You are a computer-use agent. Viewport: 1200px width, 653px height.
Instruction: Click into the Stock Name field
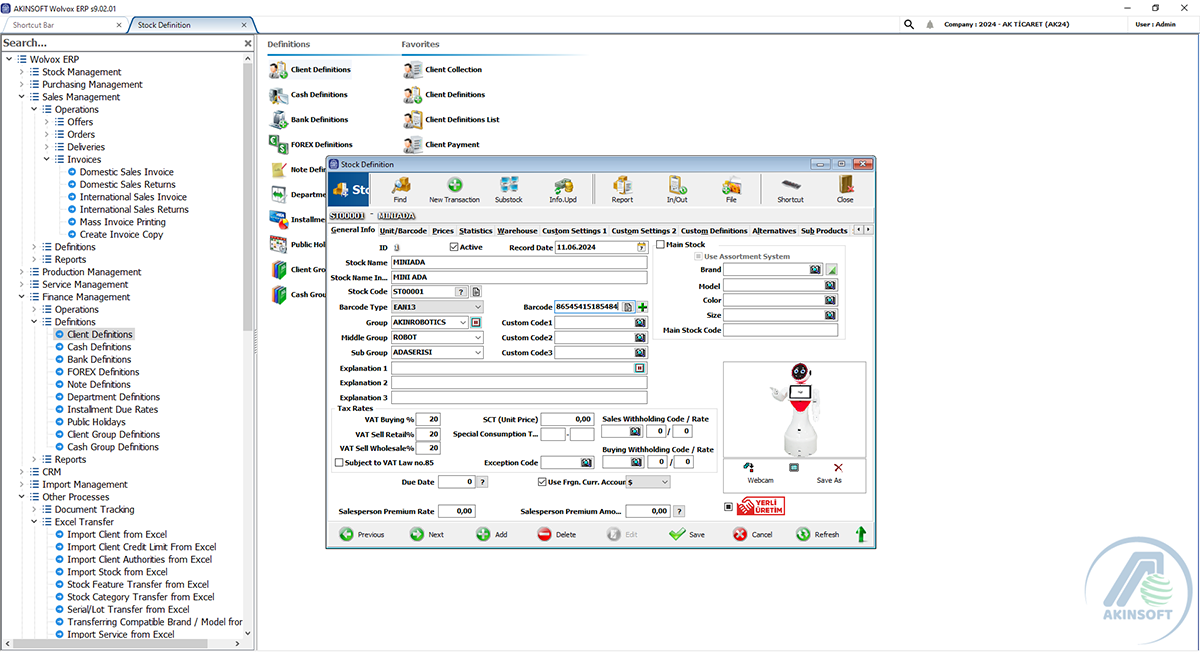pyautogui.click(x=520, y=262)
